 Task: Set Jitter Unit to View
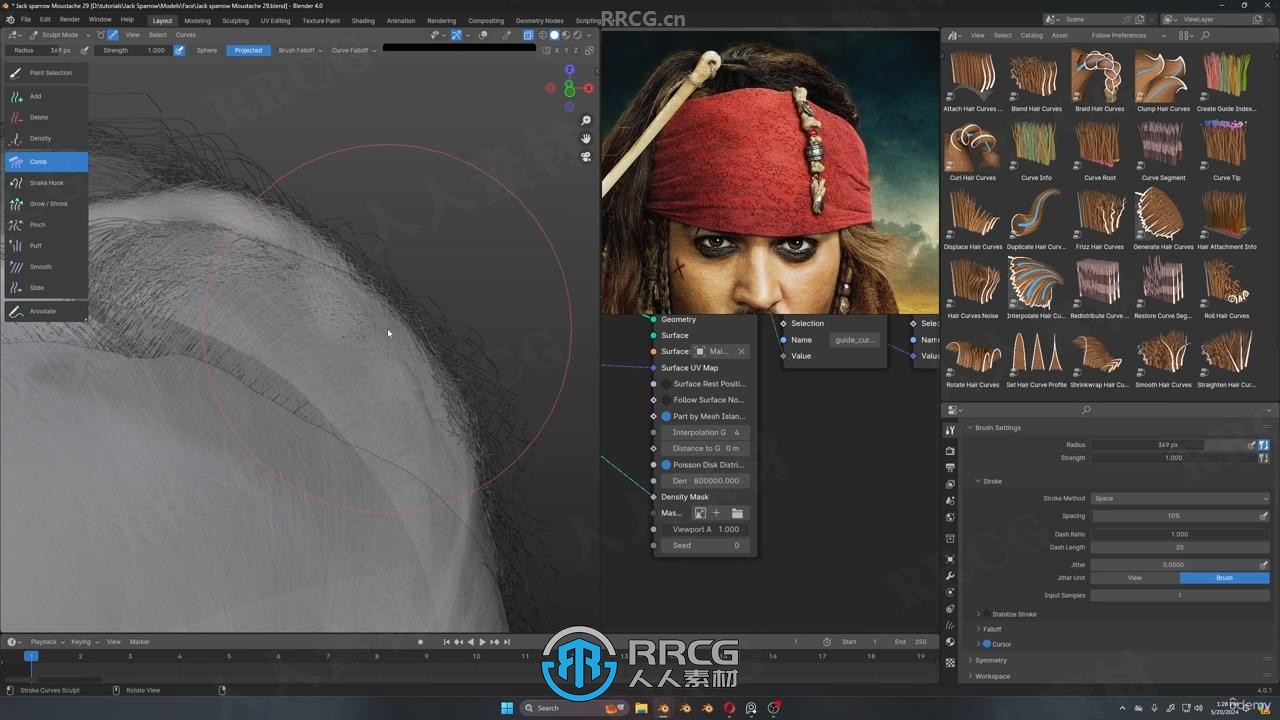(x=1135, y=578)
